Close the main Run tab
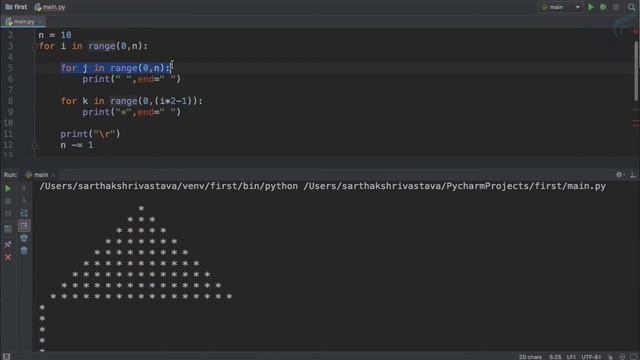The image size is (640, 360). click(x=53, y=175)
